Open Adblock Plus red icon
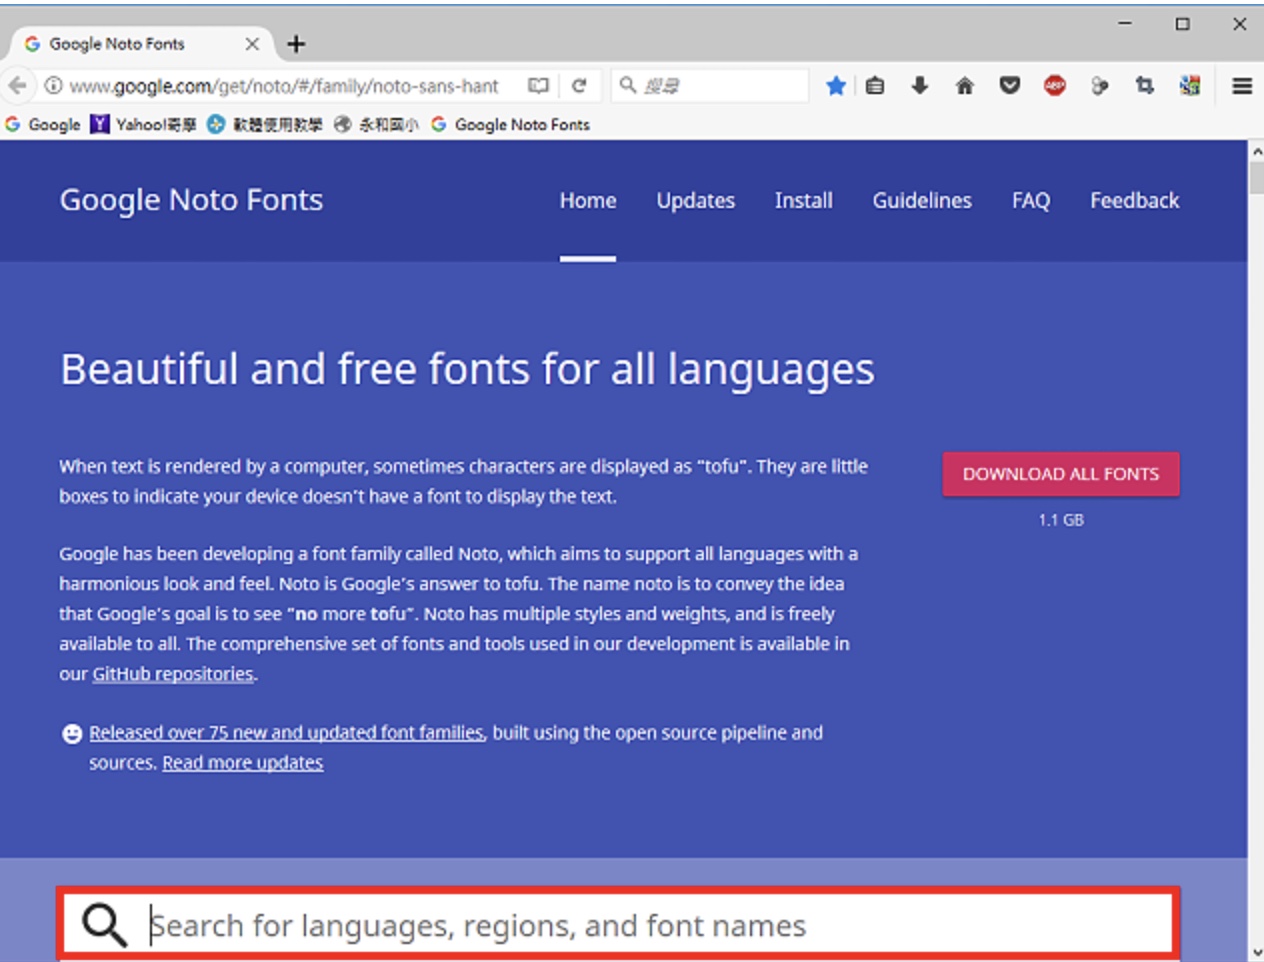This screenshot has width=1264, height=962. click(1055, 86)
